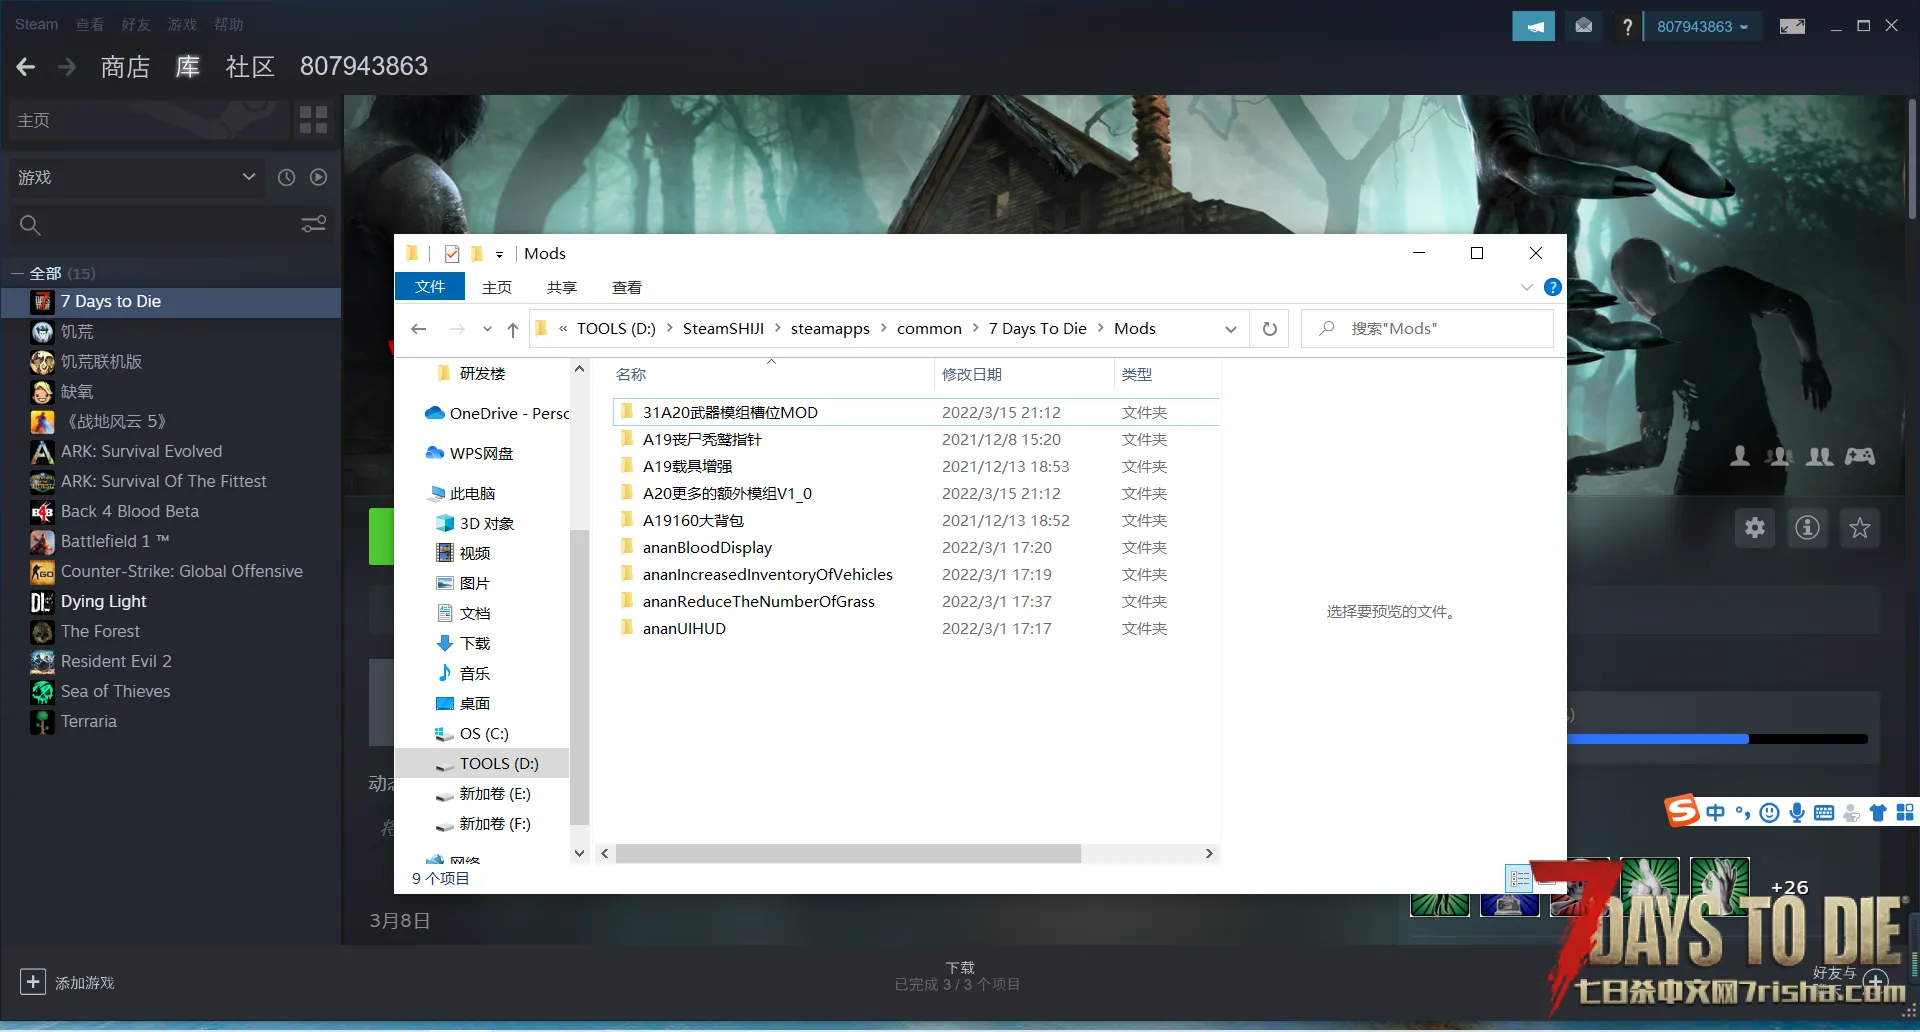The height and width of the screenshot is (1032, 1920).
Task: Favorite the game with star icon
Action: 1860,528
